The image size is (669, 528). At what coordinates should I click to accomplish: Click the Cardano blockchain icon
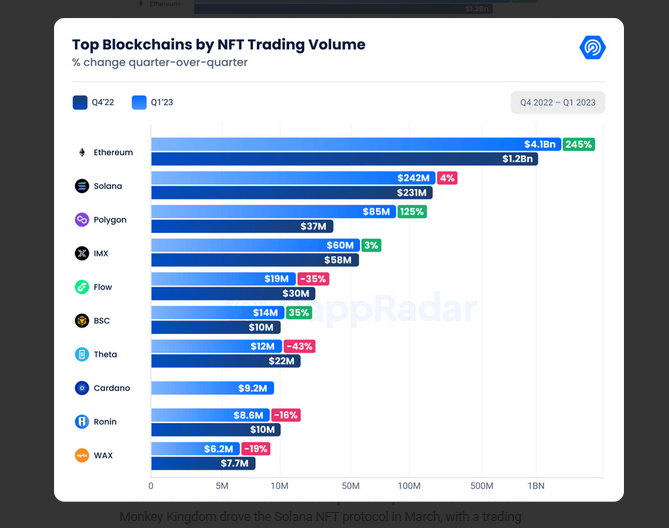pos(82,388)
